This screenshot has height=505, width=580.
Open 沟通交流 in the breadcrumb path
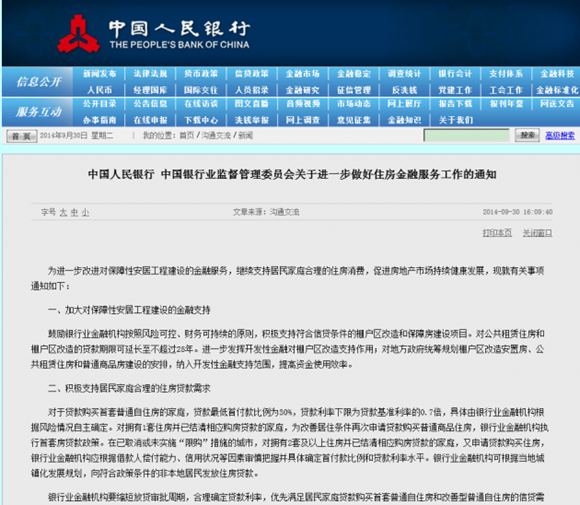pyautogui.click(x=216, y=135)
